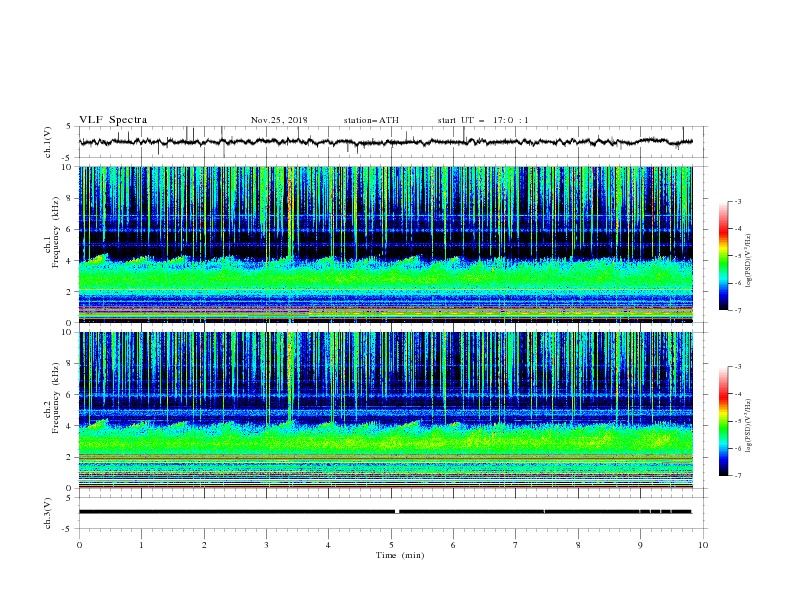This screenshot has height=612, width=792.
Task: Click the time axis tick label "9"
Action: [x=640, y=545]
